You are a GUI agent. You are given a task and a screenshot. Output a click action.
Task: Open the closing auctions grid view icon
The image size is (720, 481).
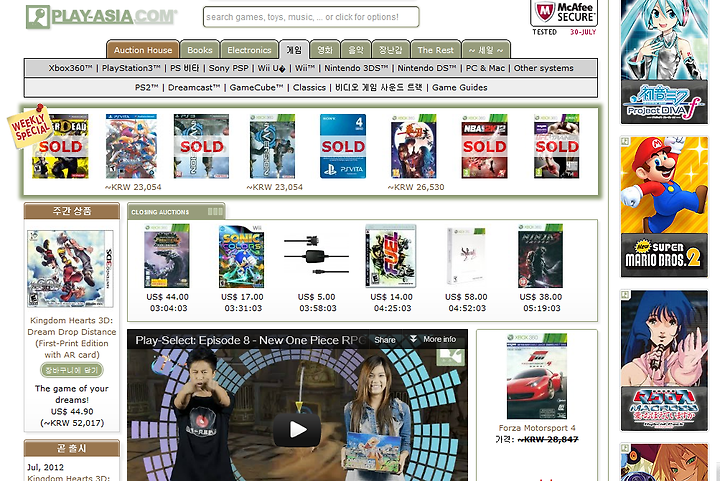click(x=215, y=212)
